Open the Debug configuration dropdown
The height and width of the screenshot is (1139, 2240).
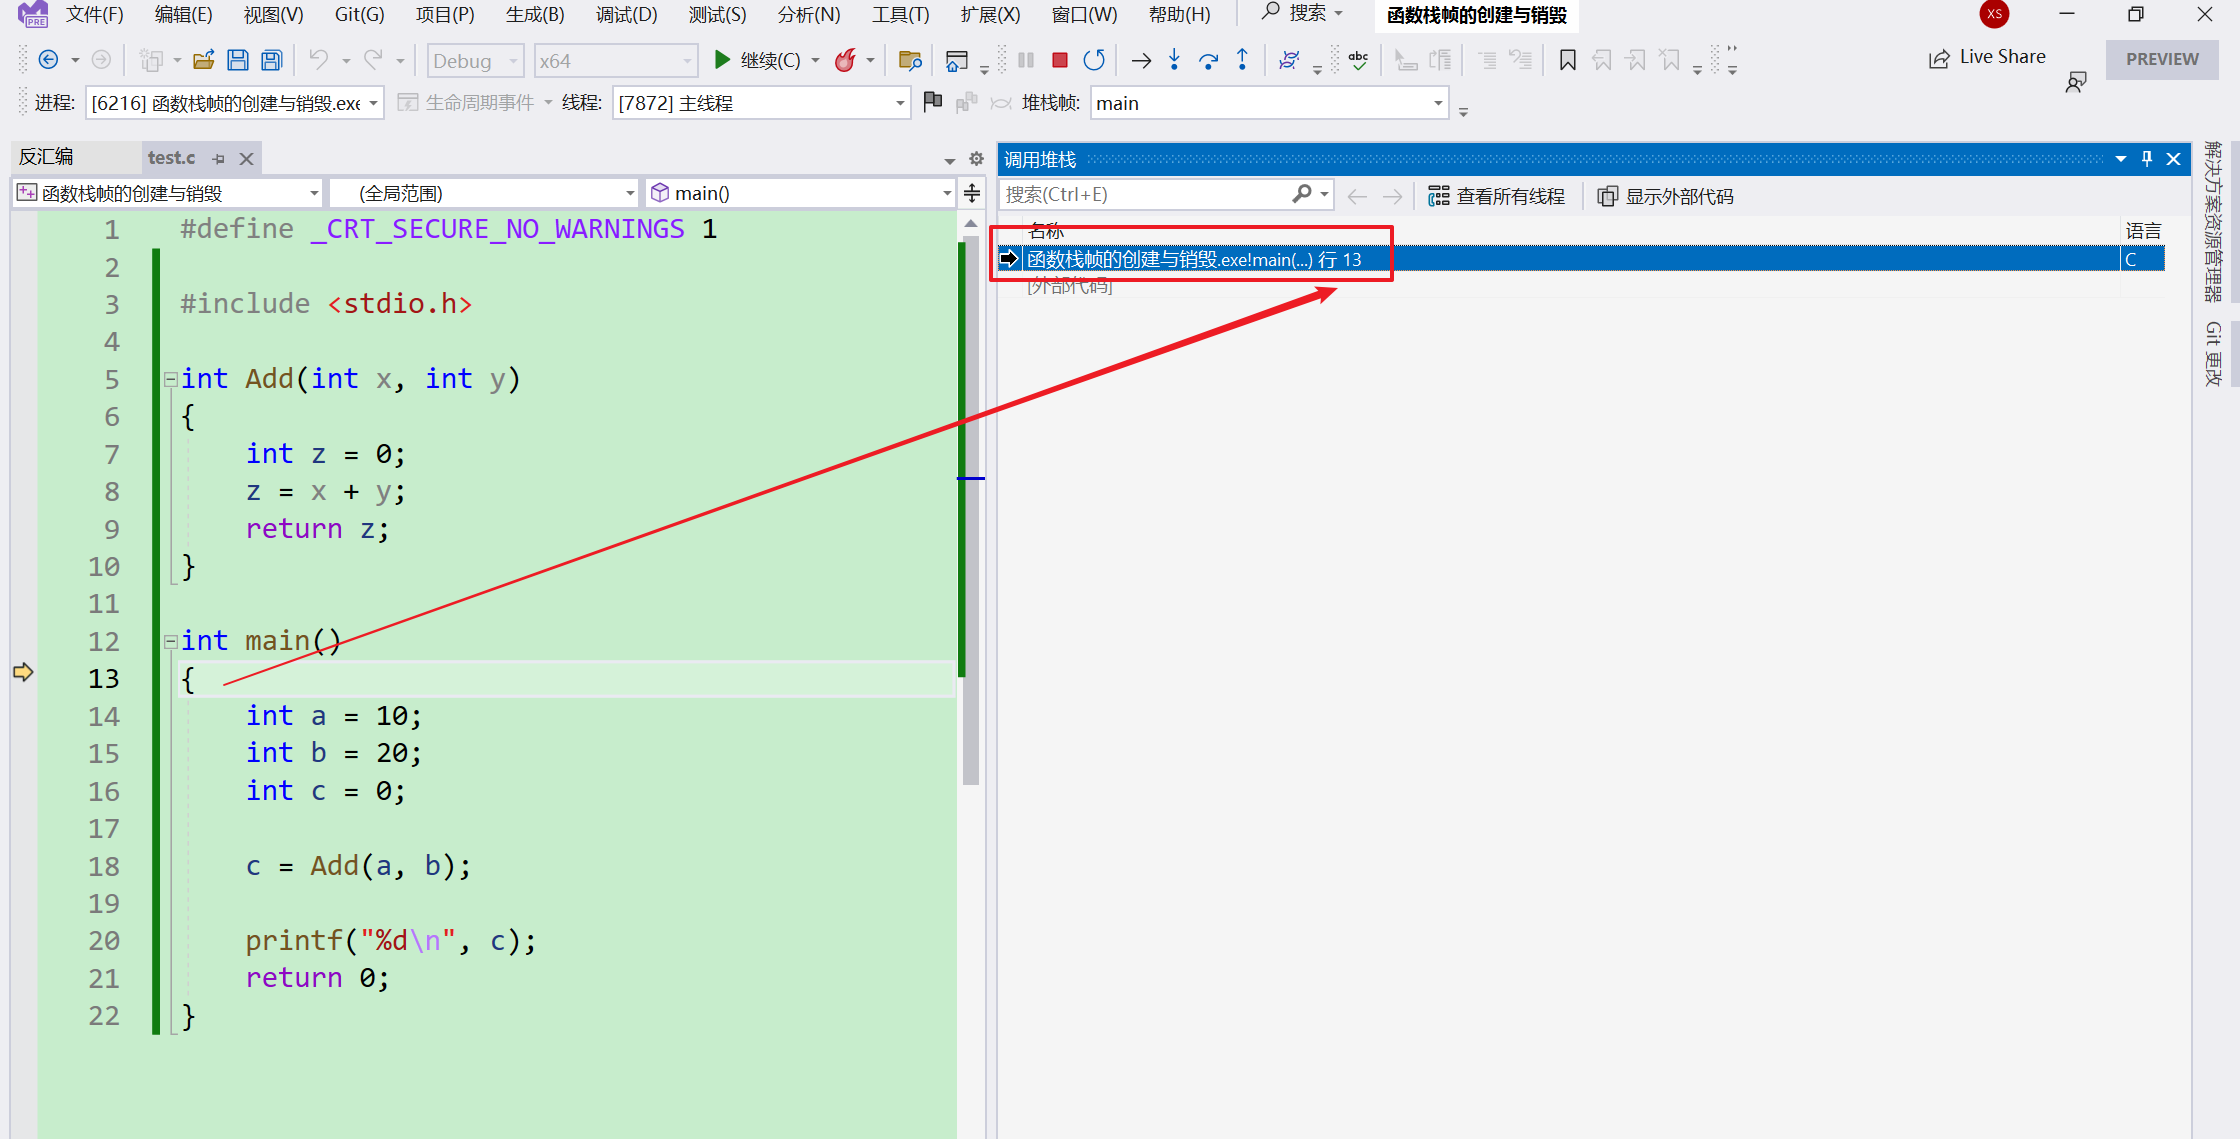pos(475,61)
